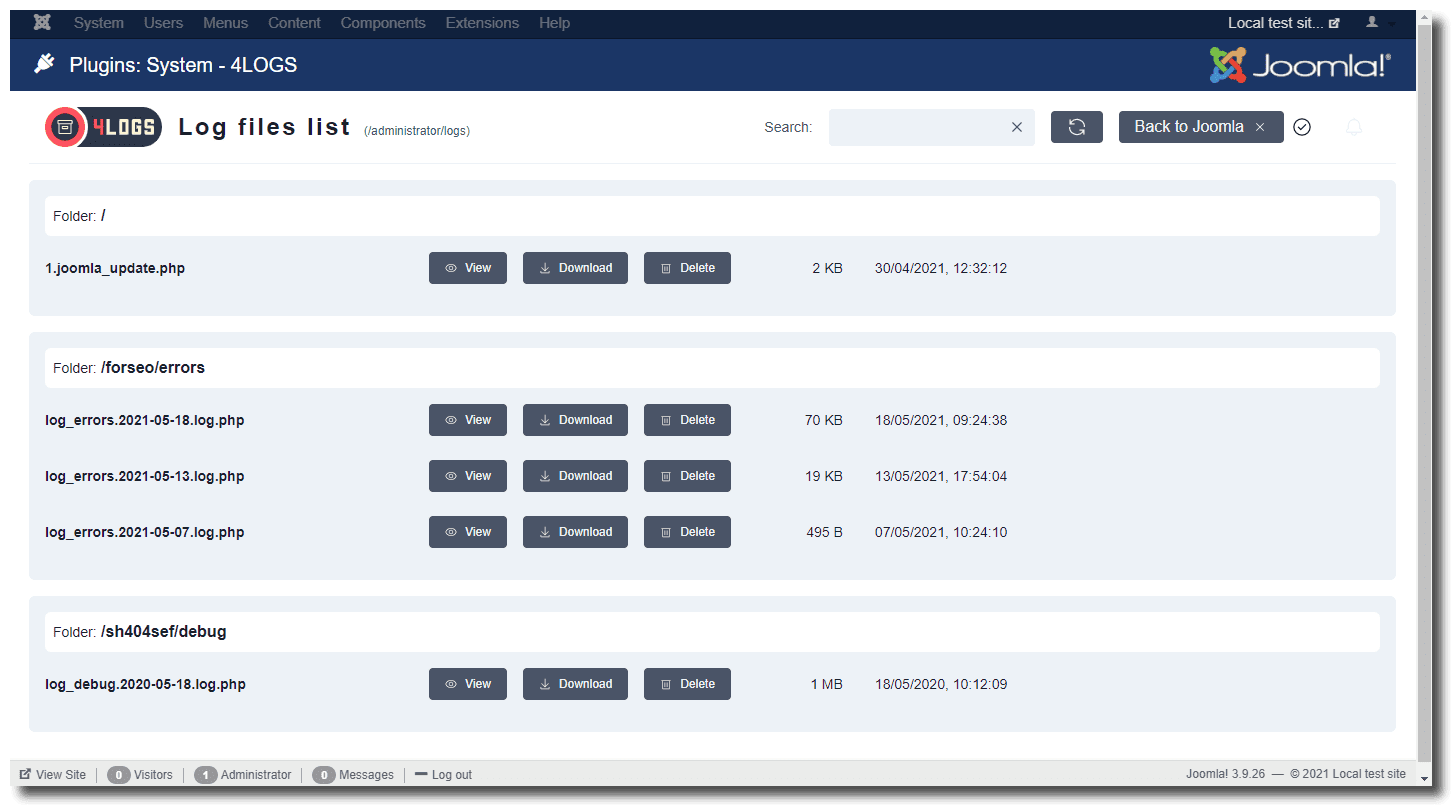Select file name log_errors.2021-05-13.log.php
Viewport: 1452px width, 806px height.
click(x=145, y=476)
